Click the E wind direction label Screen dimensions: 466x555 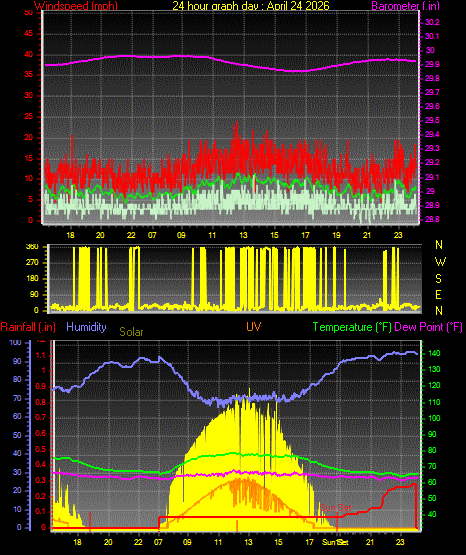tap(438, 294)
